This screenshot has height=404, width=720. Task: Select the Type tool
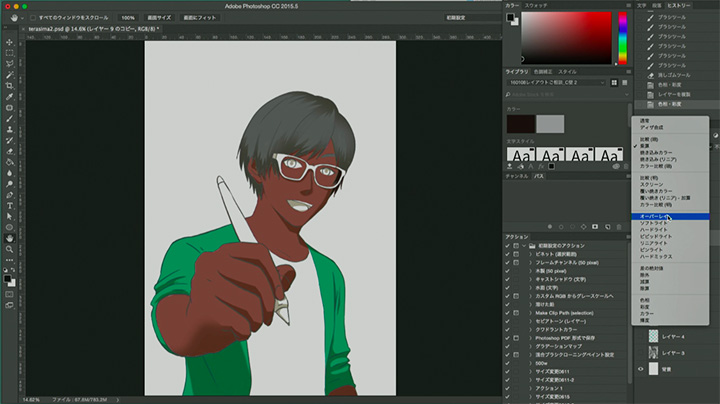click(x=9, y=206)
